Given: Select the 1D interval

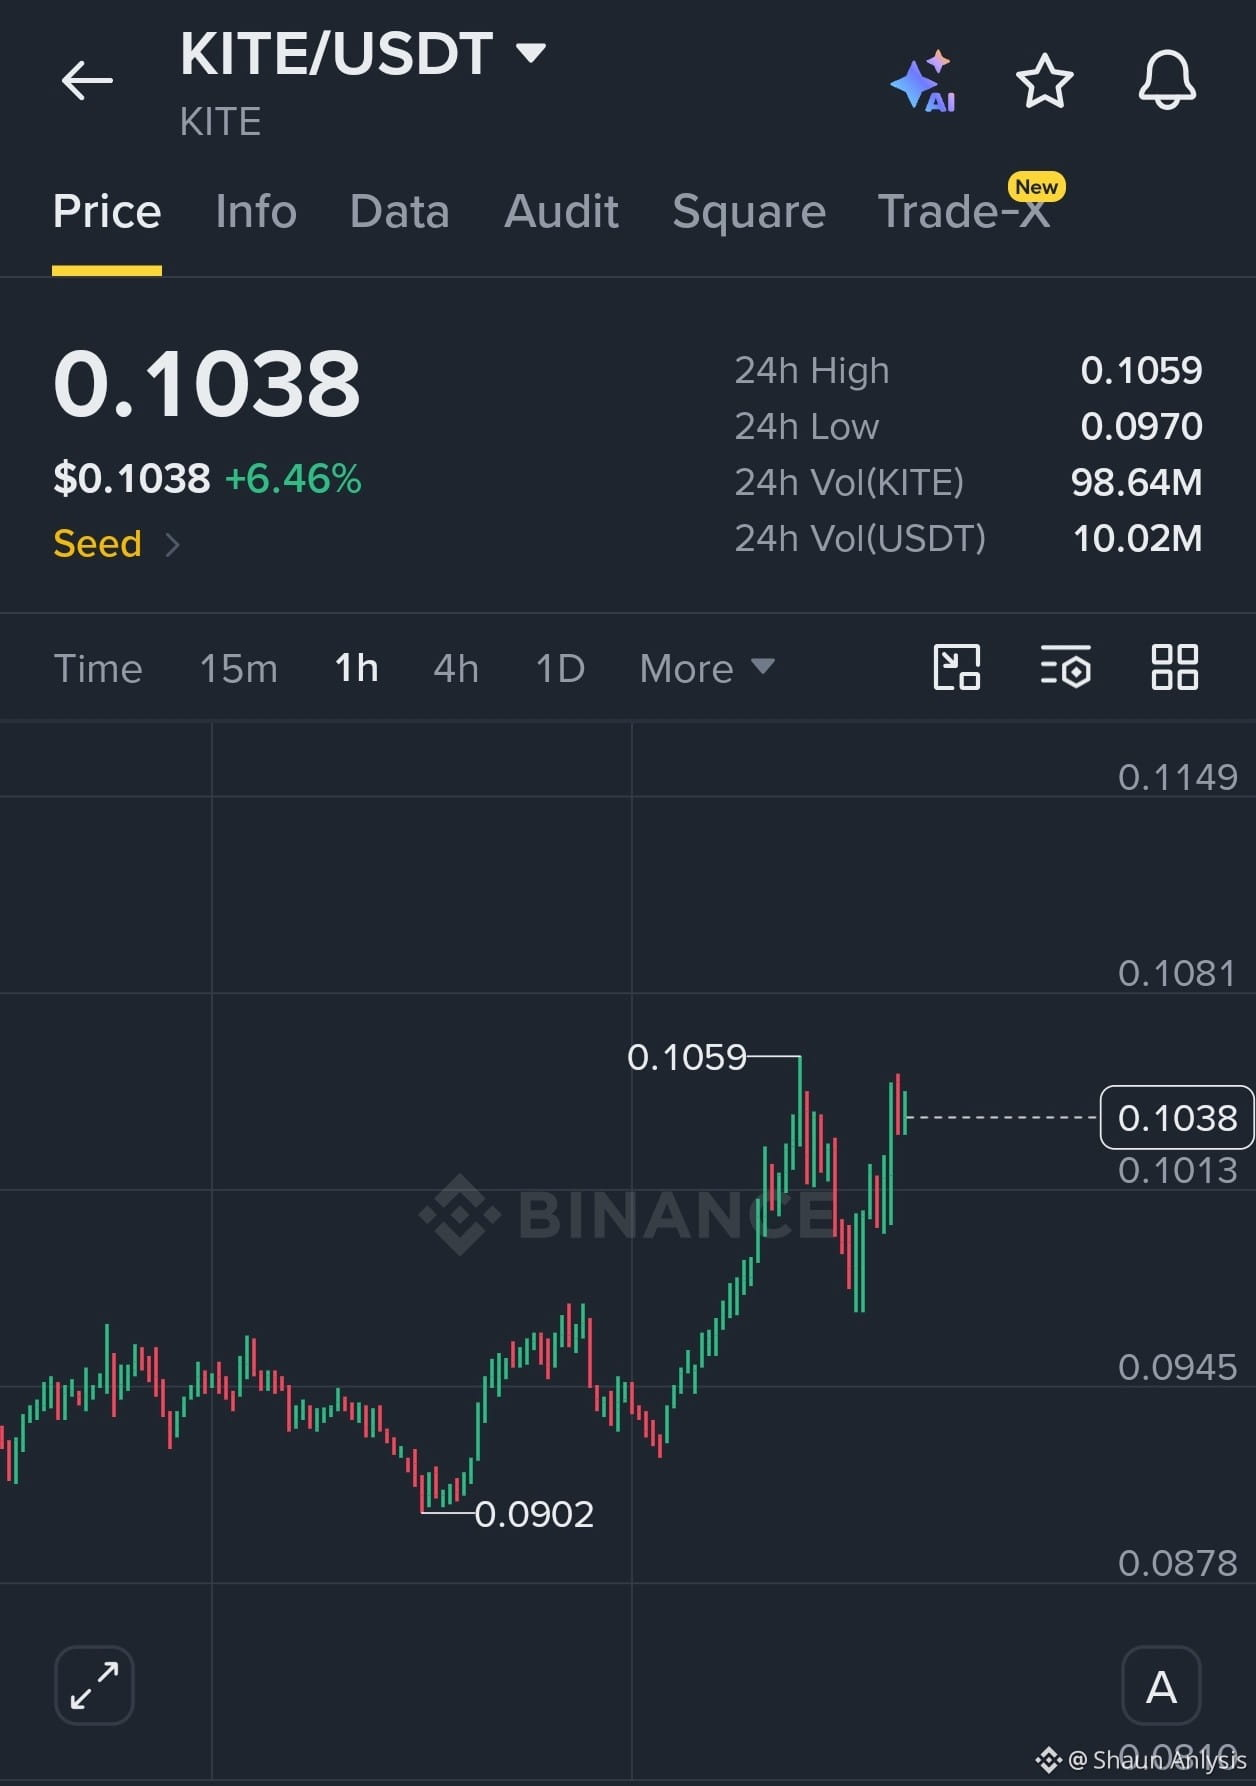Looking at the screenshot, I should click(560, 668).
